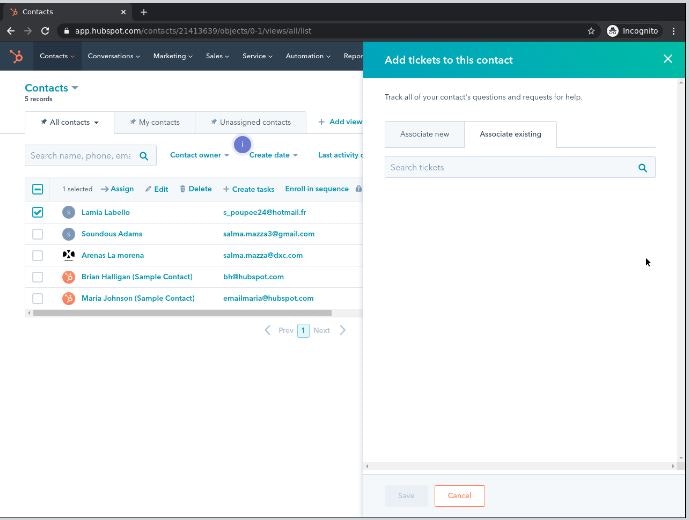This screenshot has width=689, height=520.
Task: Reload the page with refresh icon
Action: pos(45,31)
